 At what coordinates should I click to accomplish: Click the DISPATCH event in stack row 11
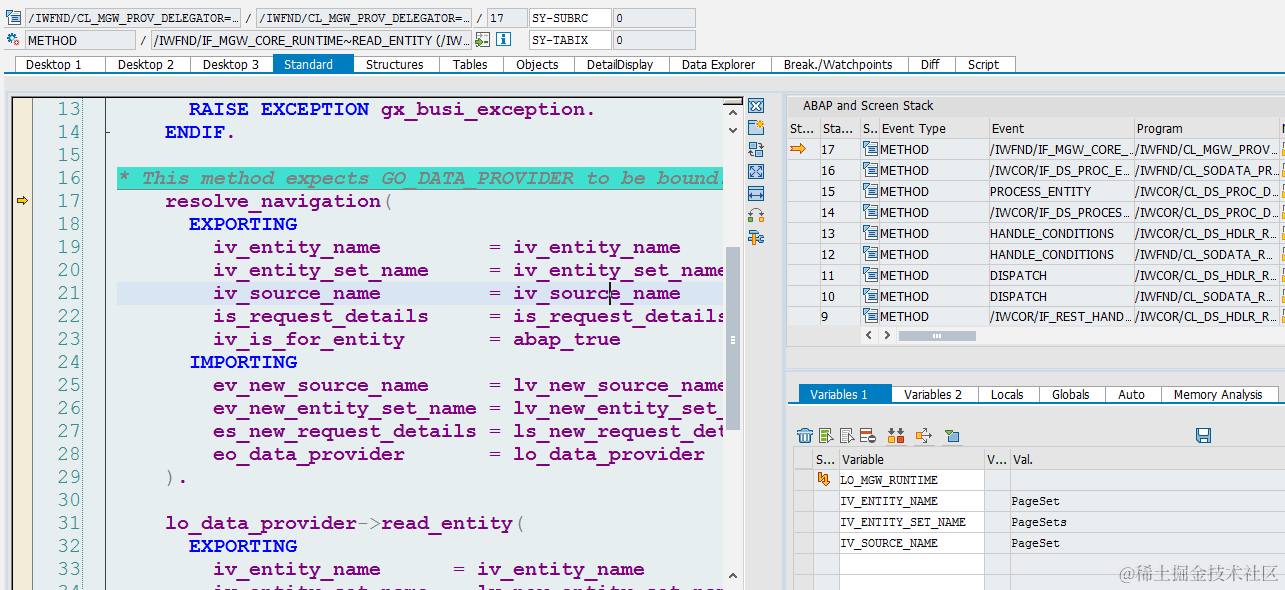coord(1061,275)
